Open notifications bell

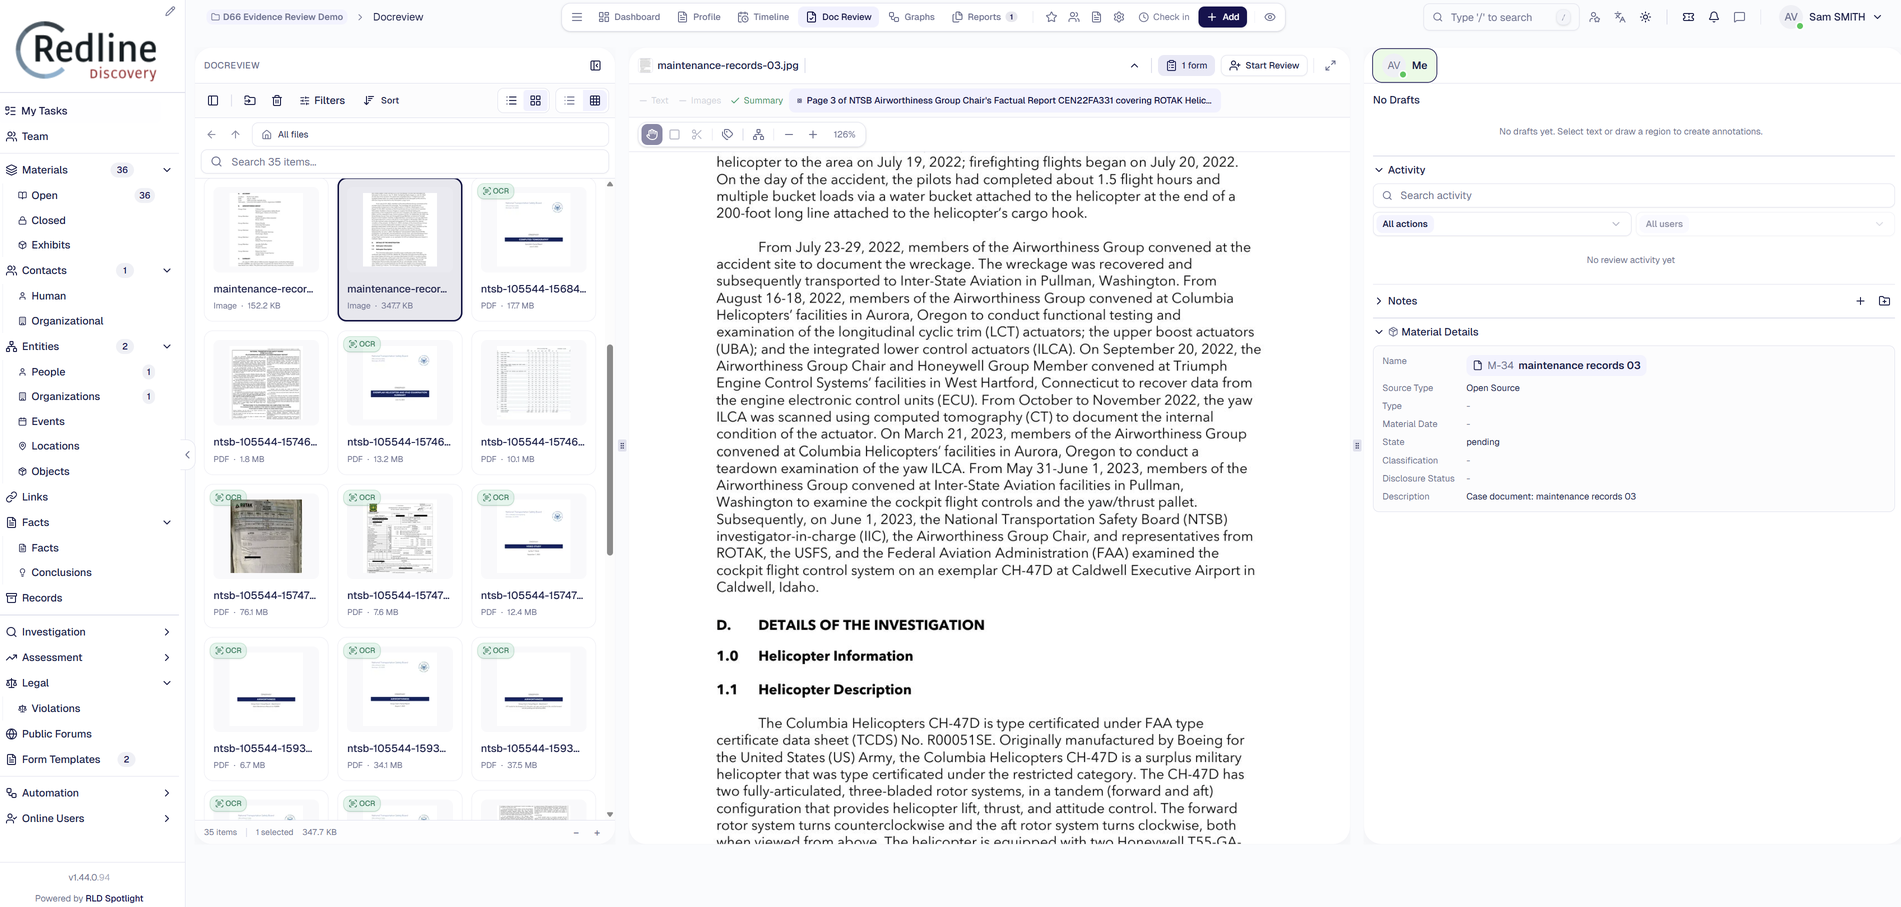click(1714, 17)
